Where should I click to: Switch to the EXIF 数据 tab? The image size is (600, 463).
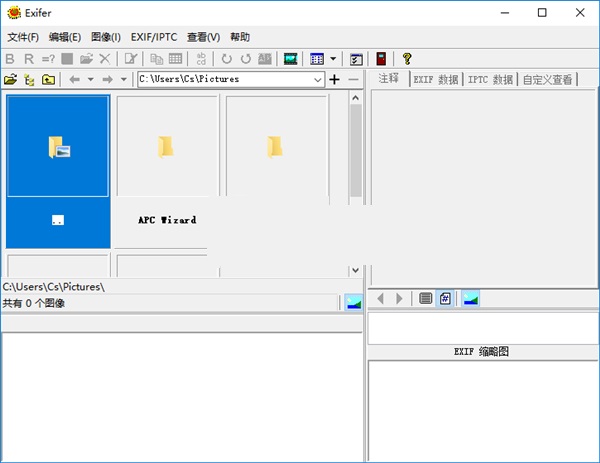(x=436, y=80)
